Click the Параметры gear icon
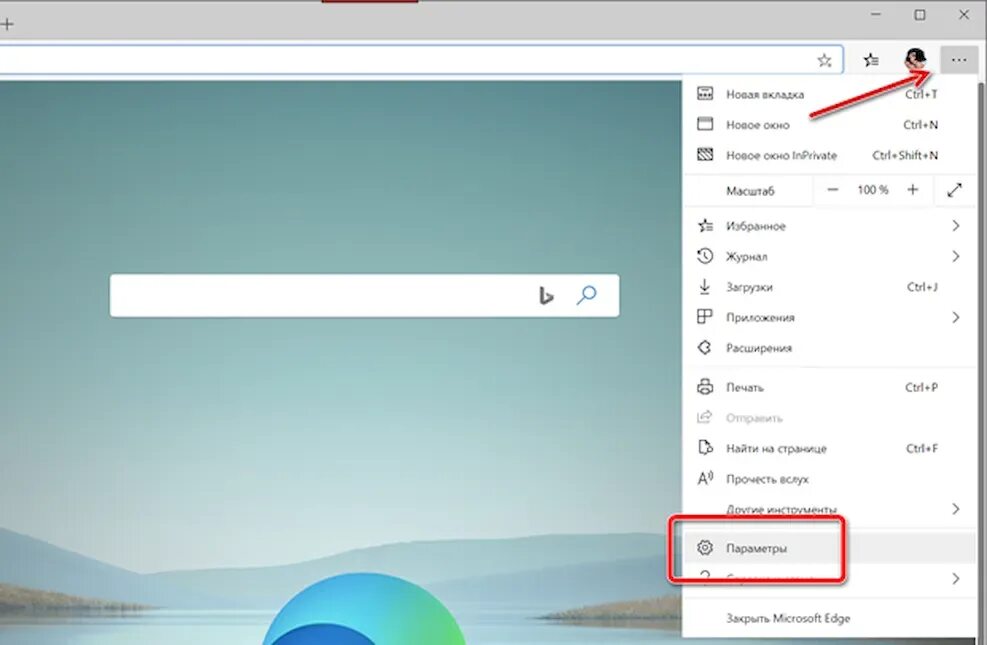This screenshot has height=645, width=987. [705, 547]
